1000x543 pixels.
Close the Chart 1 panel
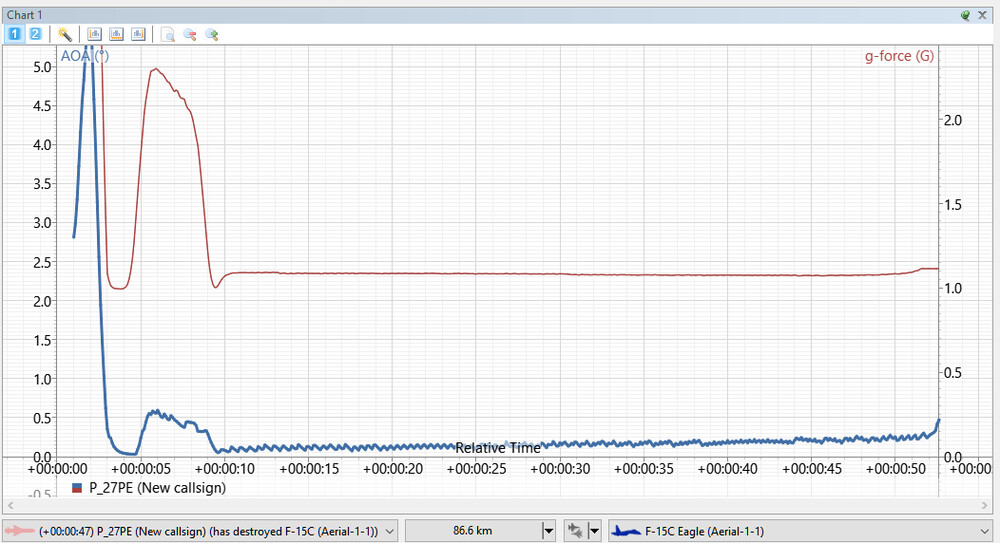tap(983, 15)
